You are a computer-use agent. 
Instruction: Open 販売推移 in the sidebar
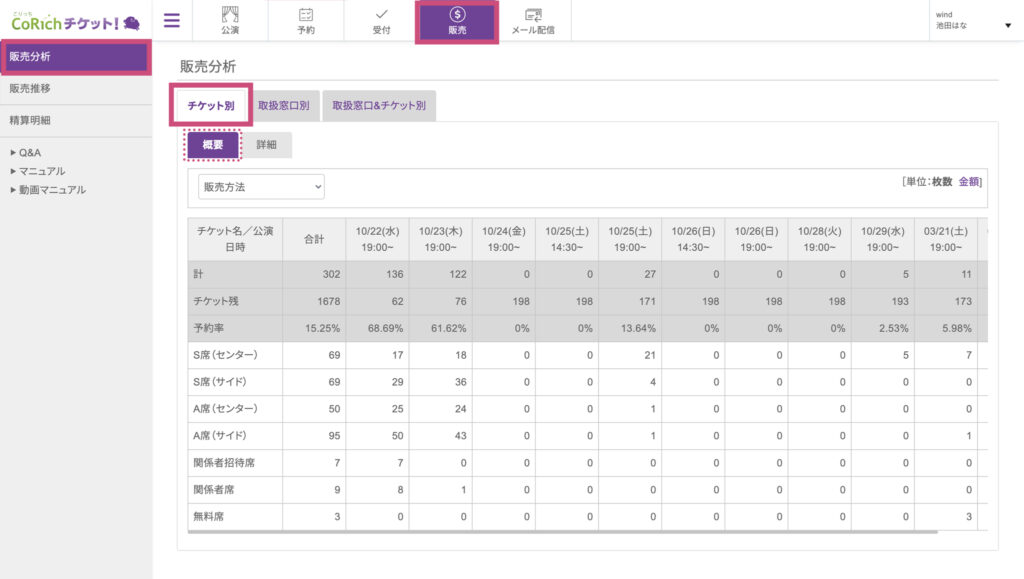click(30, 89)
